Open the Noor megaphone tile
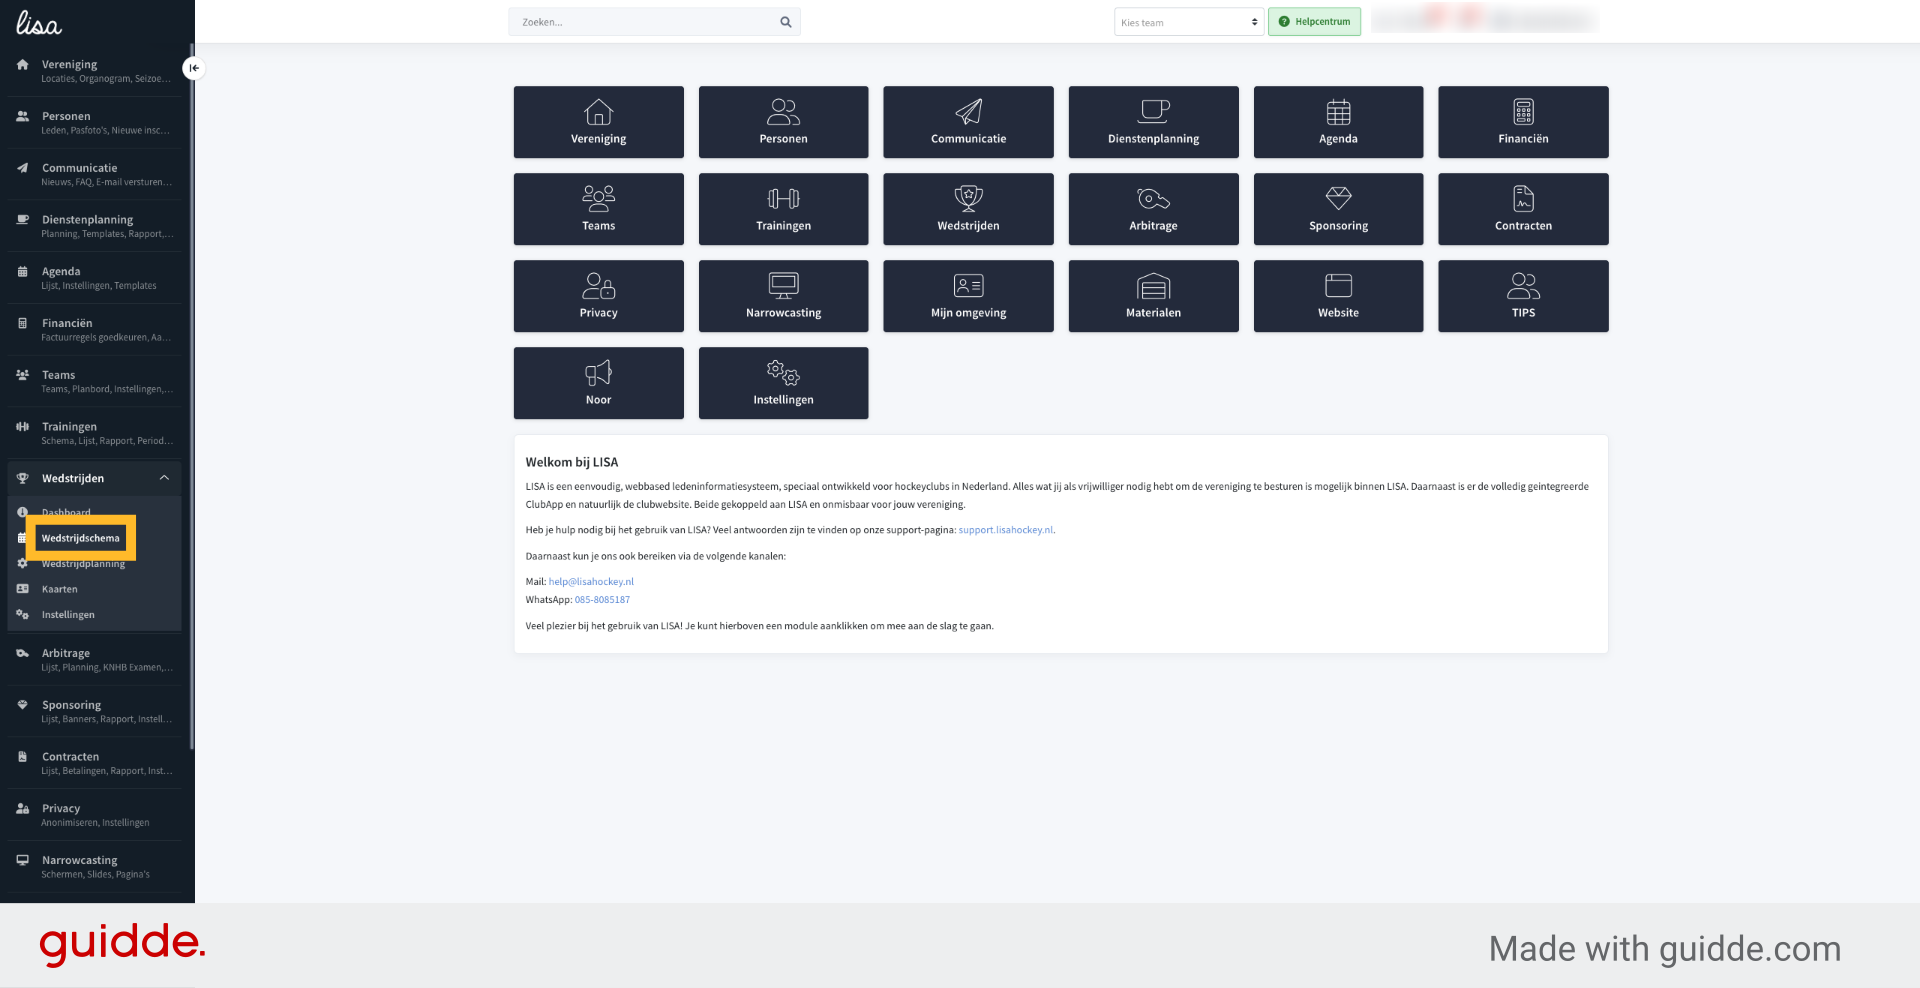Viewport: 1920px width, 988px height. click(598, 383)
